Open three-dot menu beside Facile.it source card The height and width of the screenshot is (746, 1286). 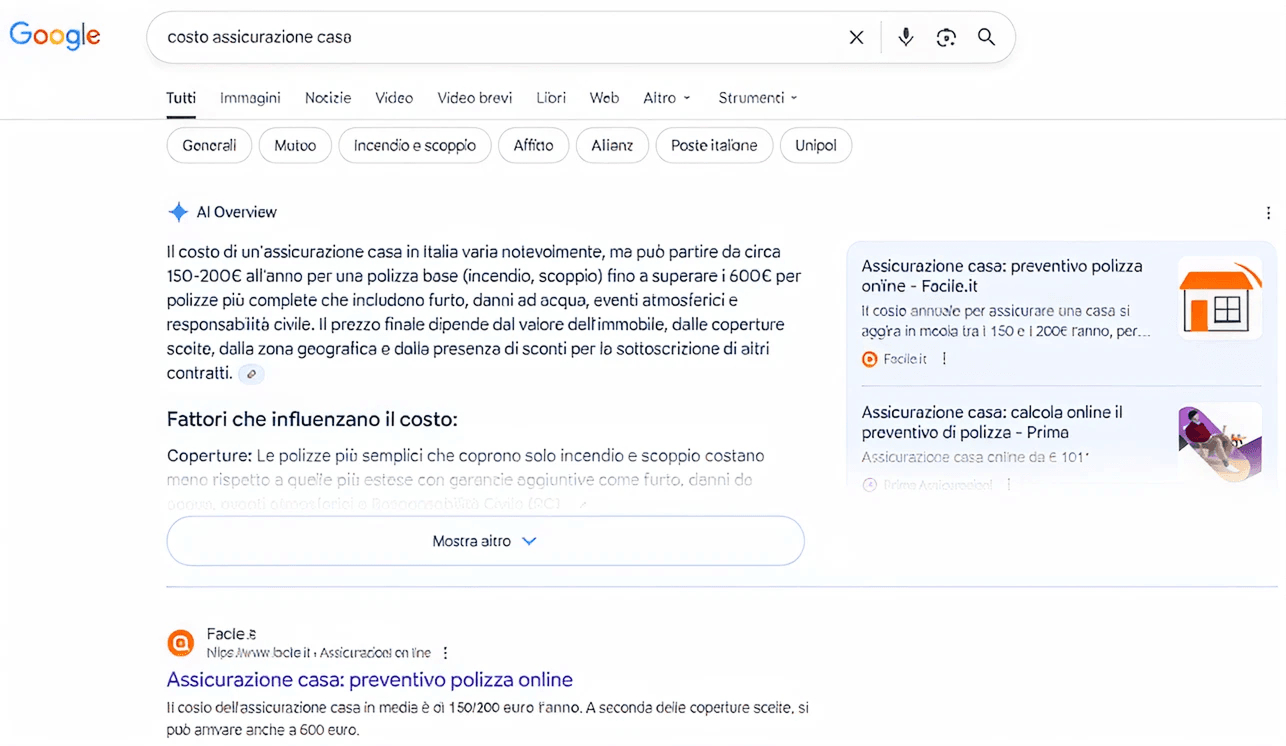pyautogui.click(x=944, y=359)
